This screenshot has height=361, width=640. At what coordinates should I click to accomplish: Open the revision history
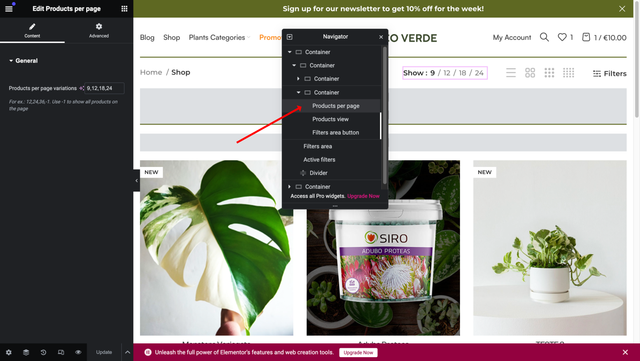pyautogui.click(x=43, y=352)
